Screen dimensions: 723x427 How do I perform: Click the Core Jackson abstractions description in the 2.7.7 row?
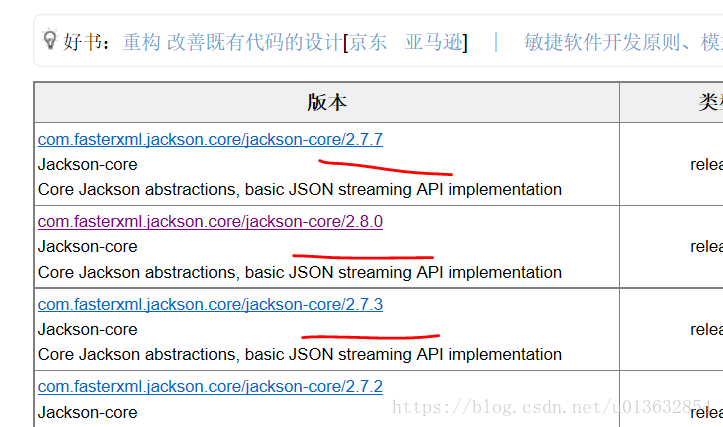point(300,190)
